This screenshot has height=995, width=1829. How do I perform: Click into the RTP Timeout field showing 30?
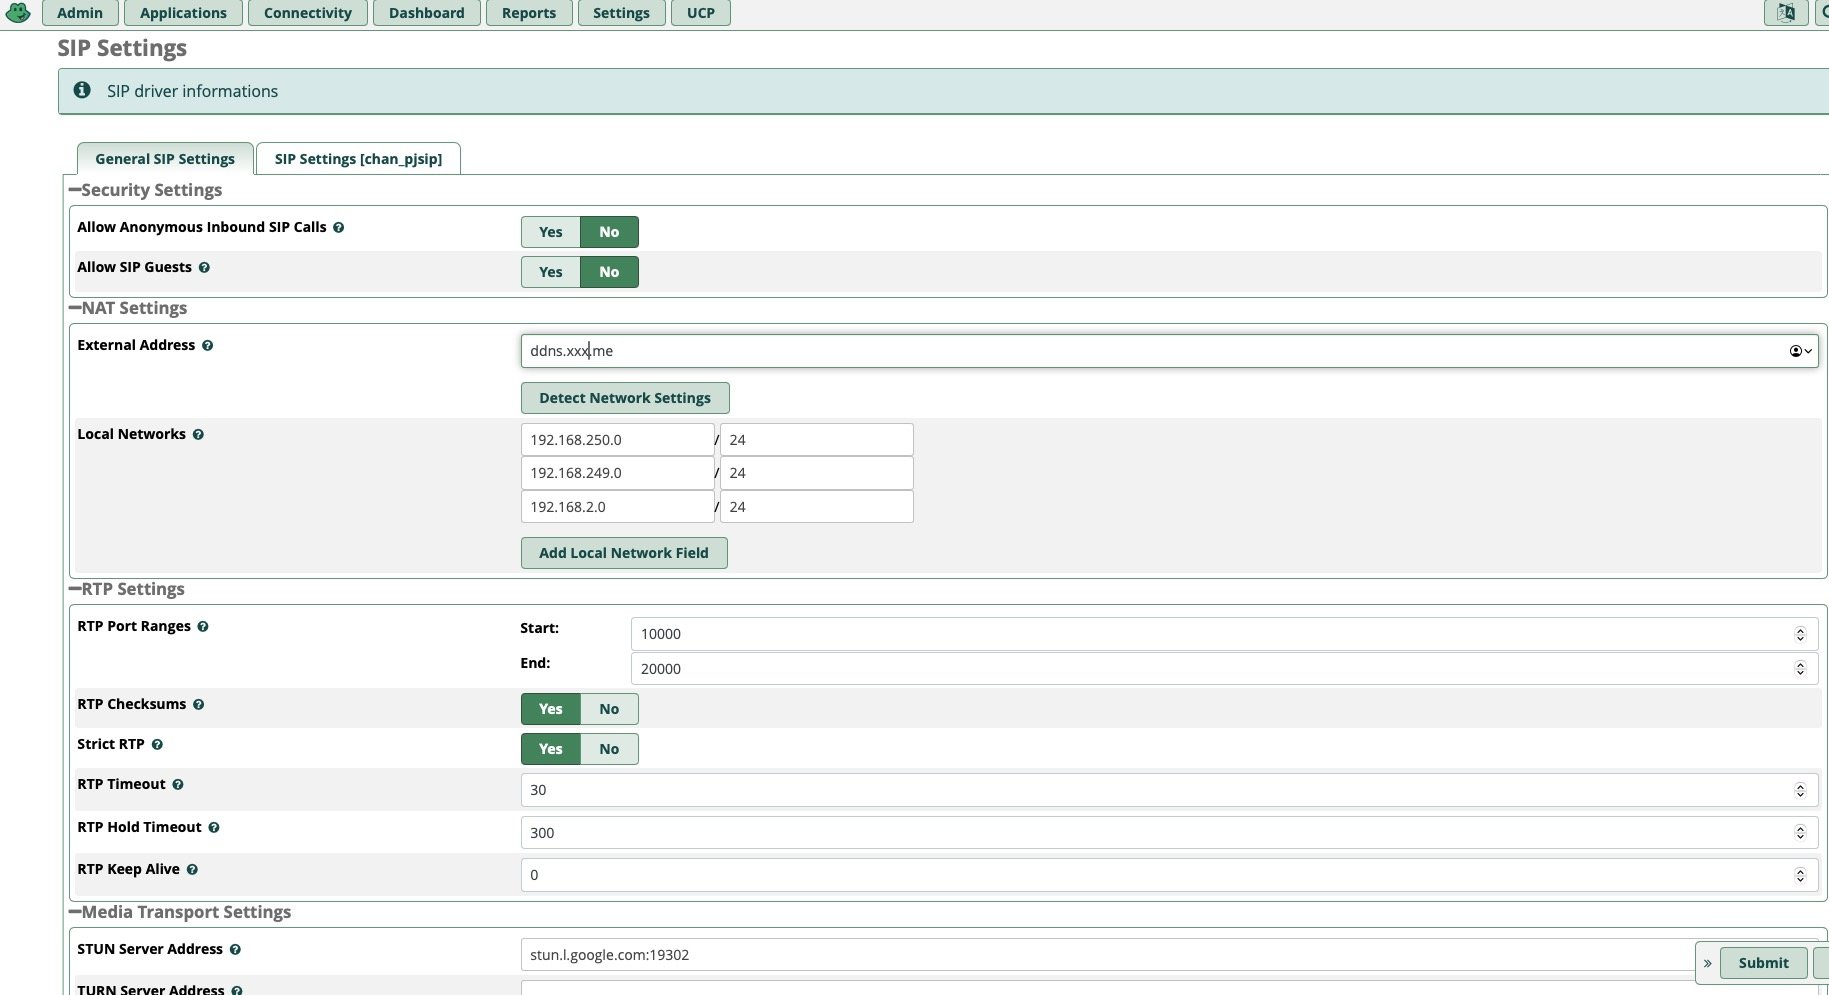(x=1169, y=790)
